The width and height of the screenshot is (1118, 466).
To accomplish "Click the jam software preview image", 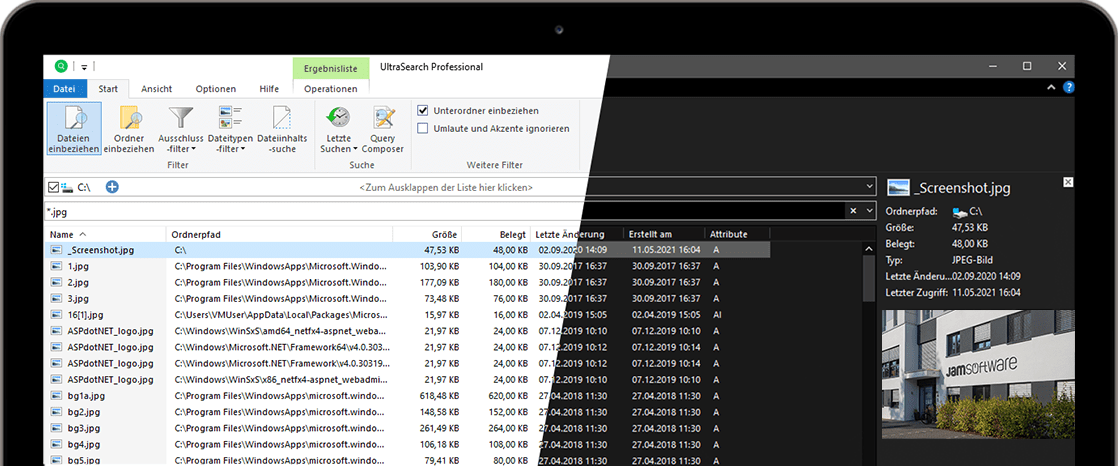I will click(x=978, y=374).
